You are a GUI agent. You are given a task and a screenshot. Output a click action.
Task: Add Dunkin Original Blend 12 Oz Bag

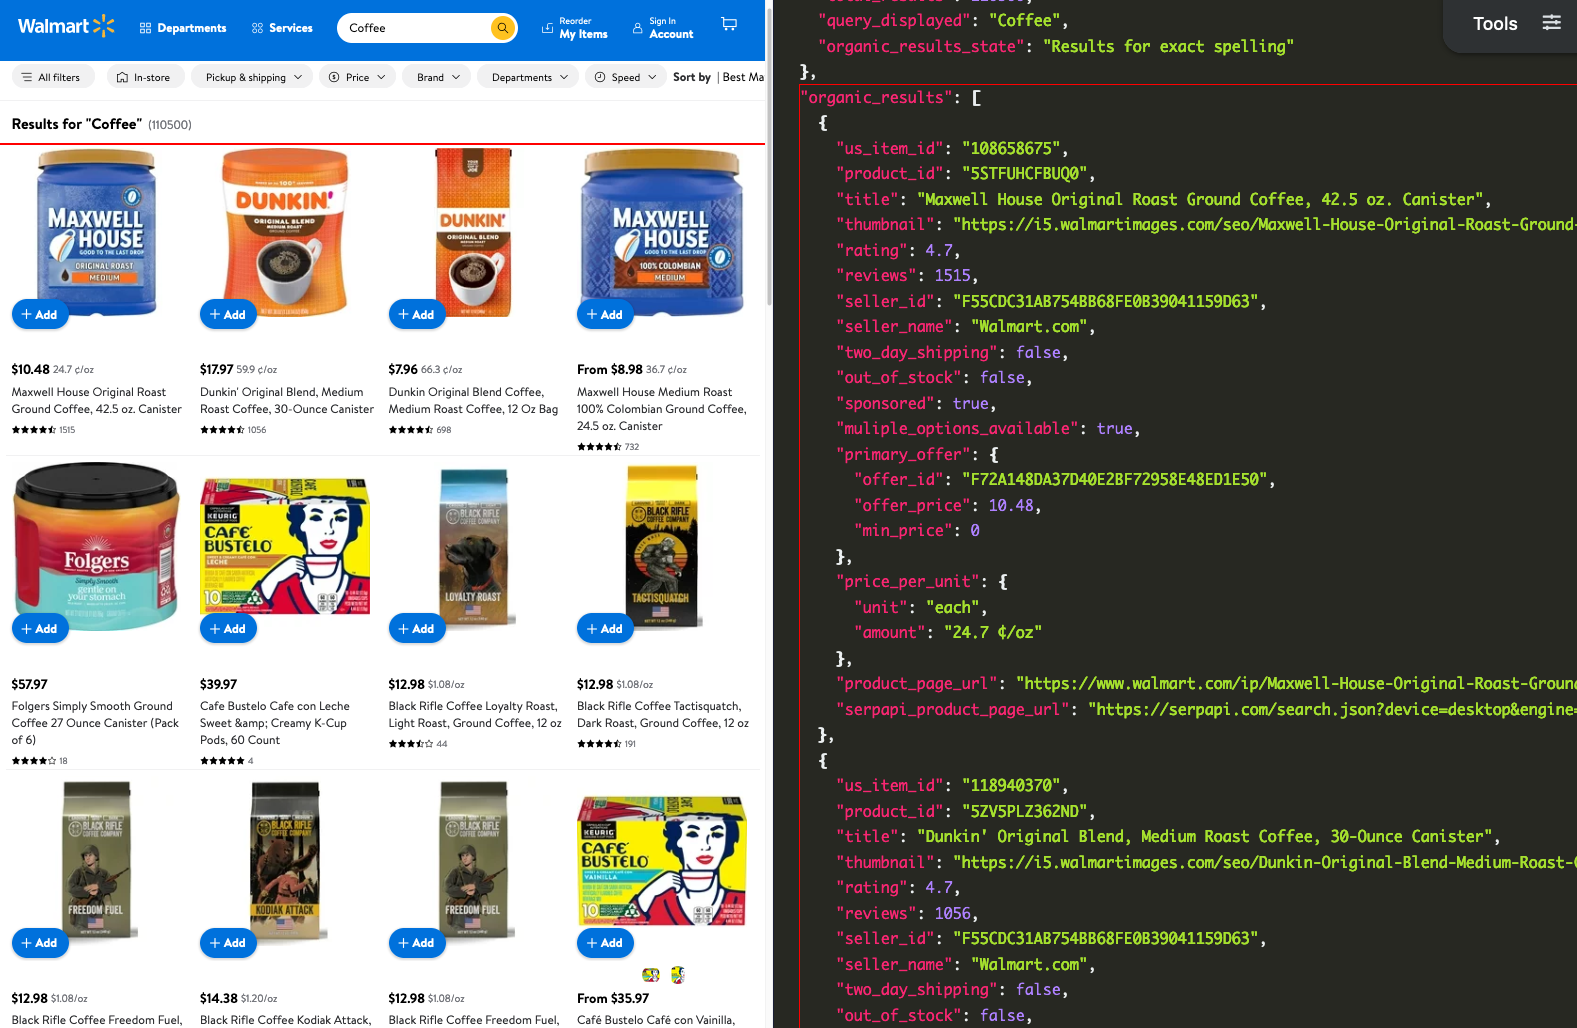(x=417, y=314)
